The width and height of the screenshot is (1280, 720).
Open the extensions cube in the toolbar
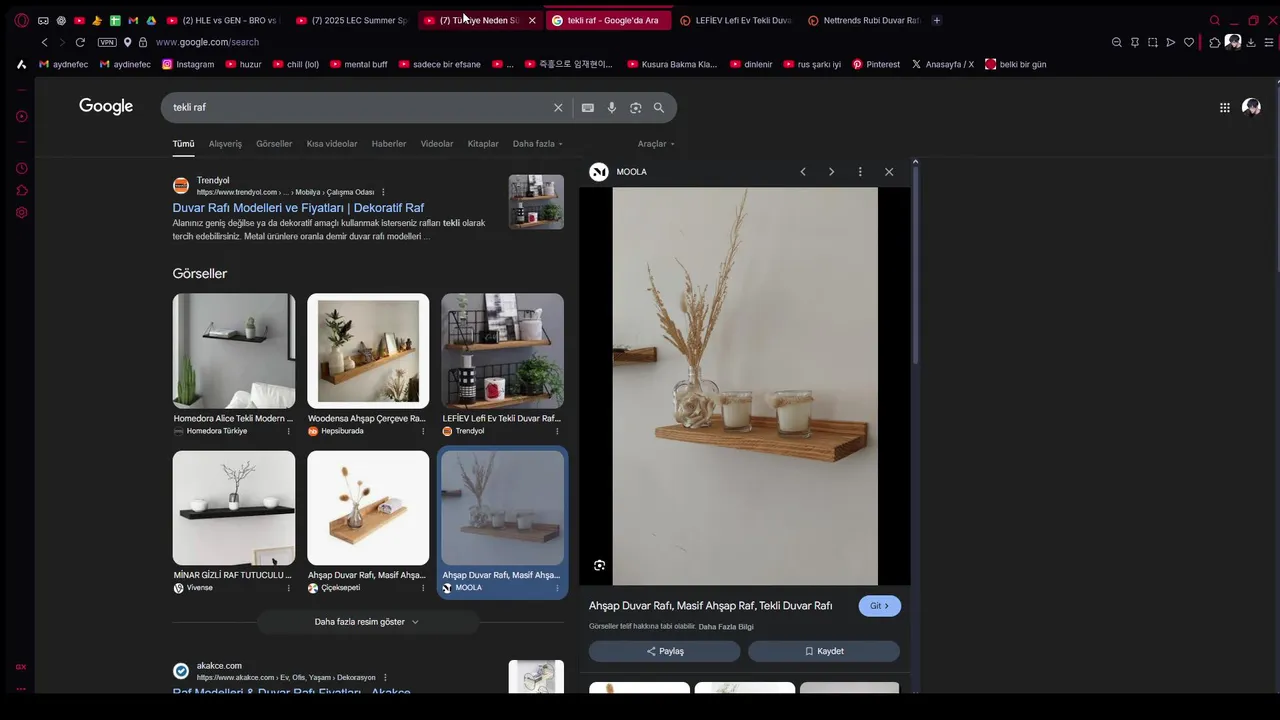click(1215, 42)
